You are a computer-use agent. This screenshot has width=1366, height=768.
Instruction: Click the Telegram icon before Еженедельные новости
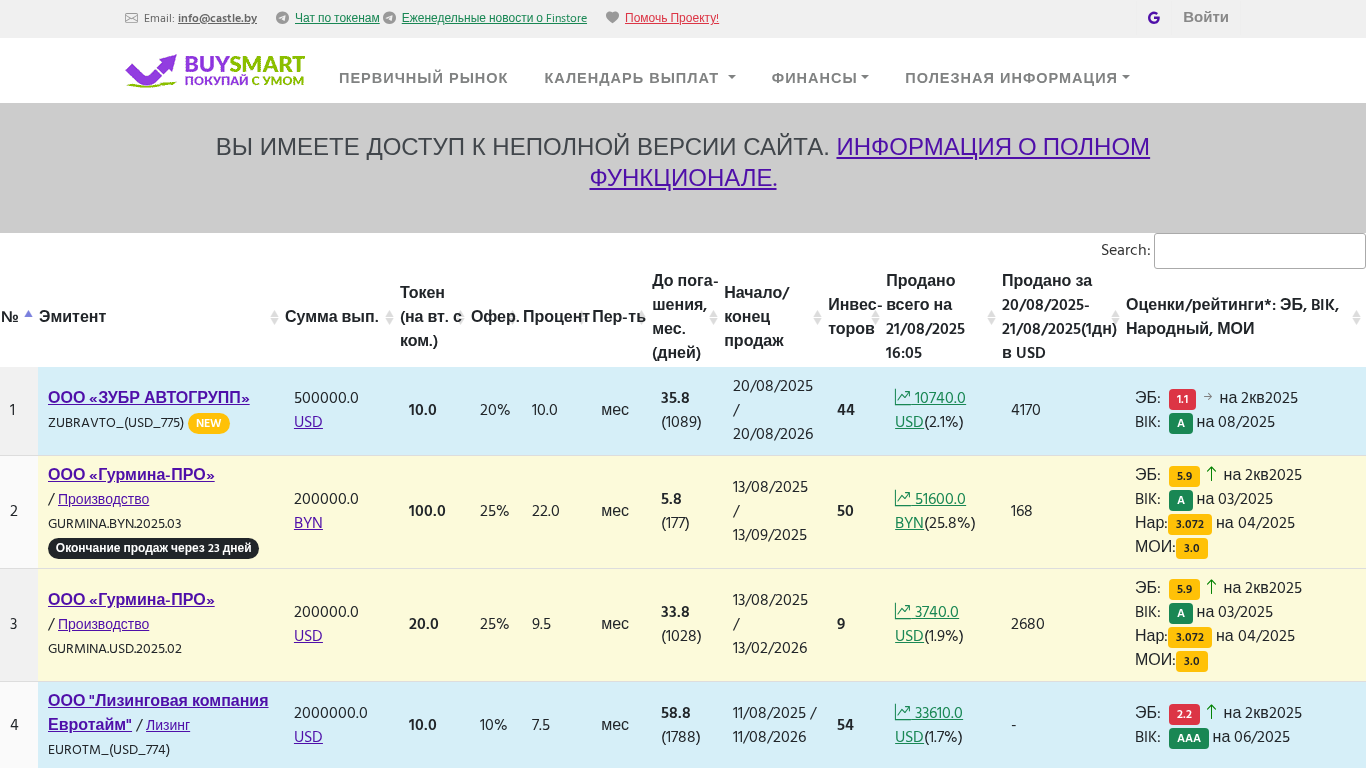coord(389,18)
